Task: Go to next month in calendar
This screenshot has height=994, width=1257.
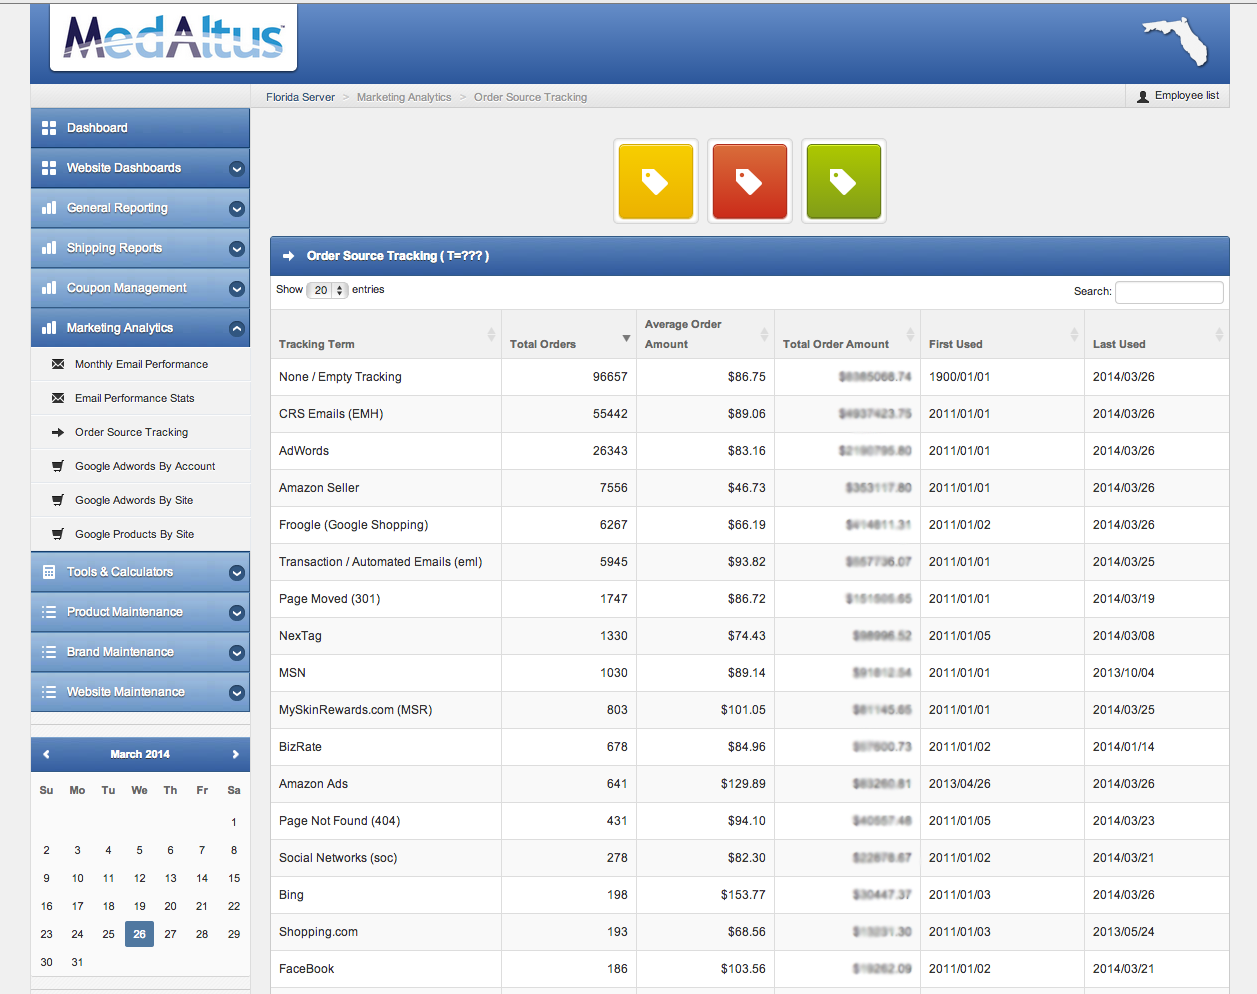Action: 235,754
